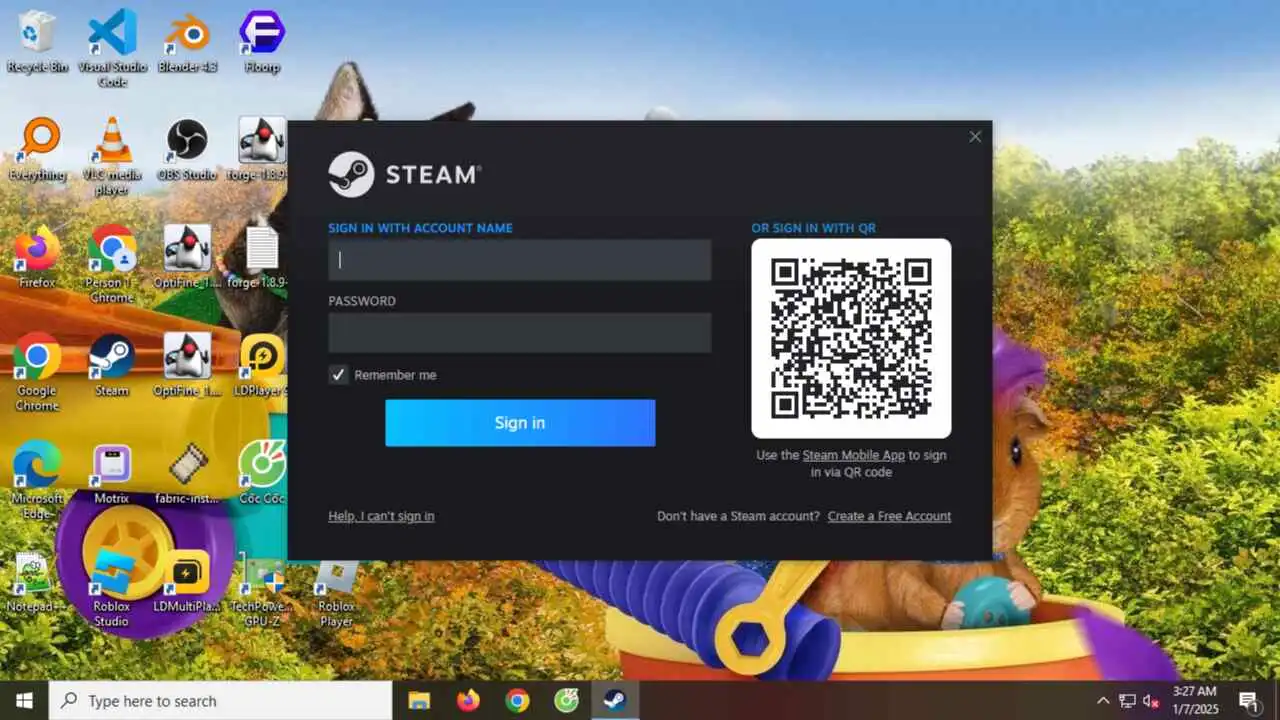Open the clock showing 3:27 AM
Image resolution: width=1280 pixels, height=720 pixels.
click(1194, 700)
